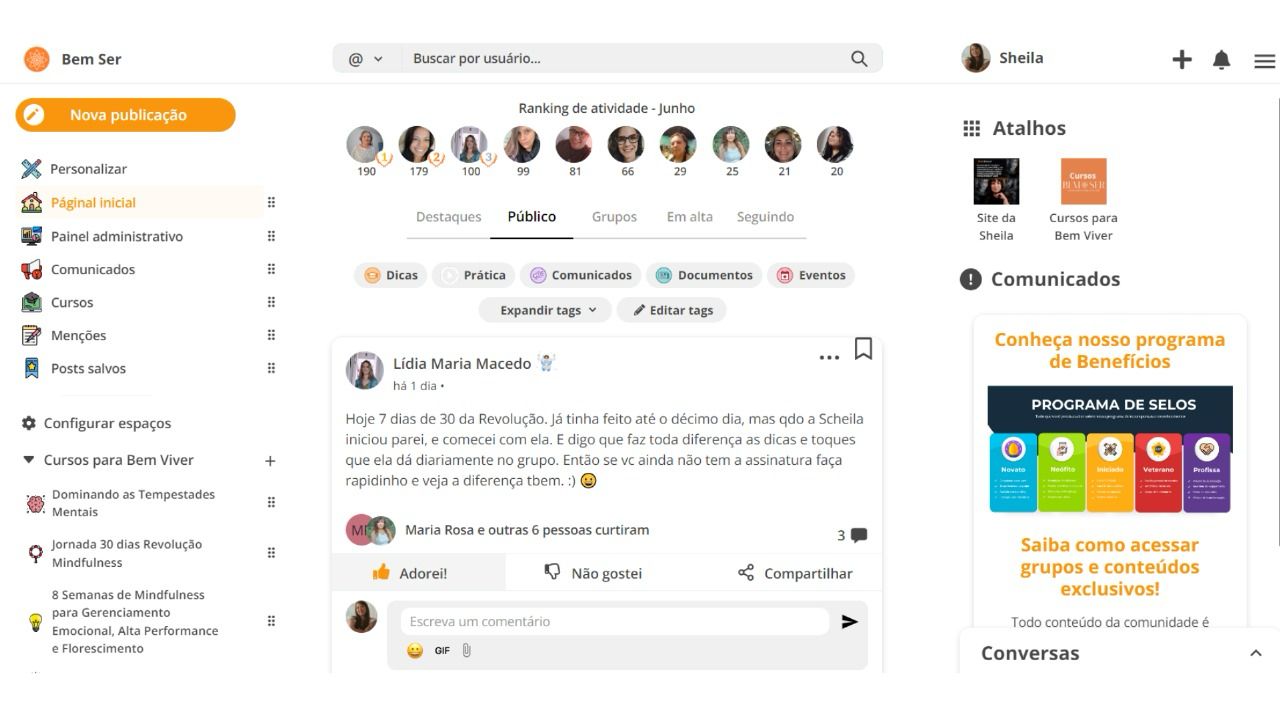Send the comment with arrow icon
The width and height of the screenshot is (1280, 720).
pos(850,622)
